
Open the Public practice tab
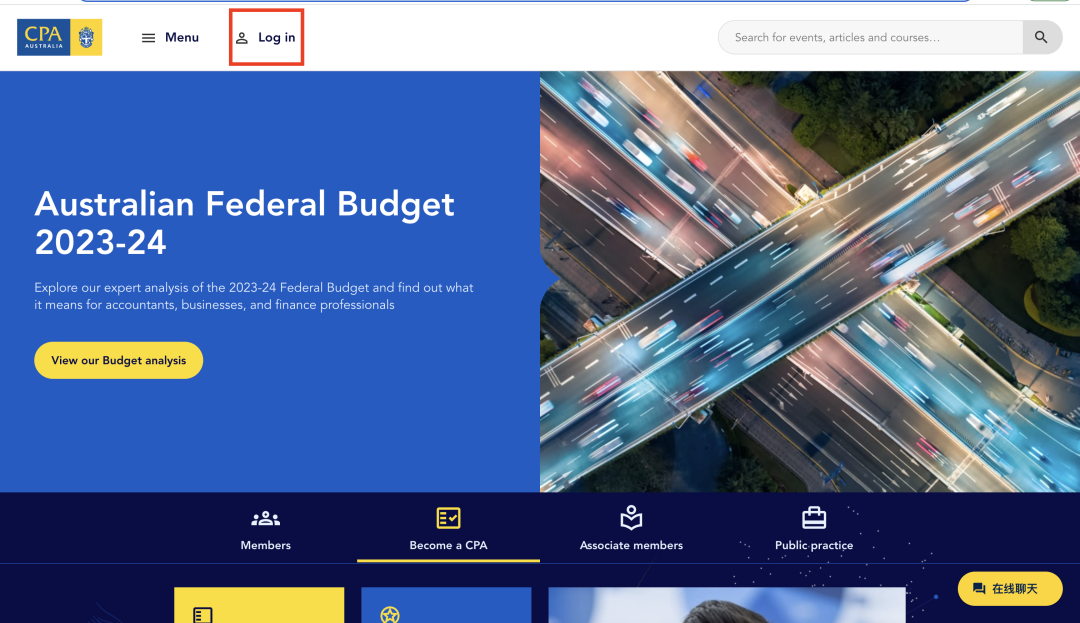coord(814,529)
